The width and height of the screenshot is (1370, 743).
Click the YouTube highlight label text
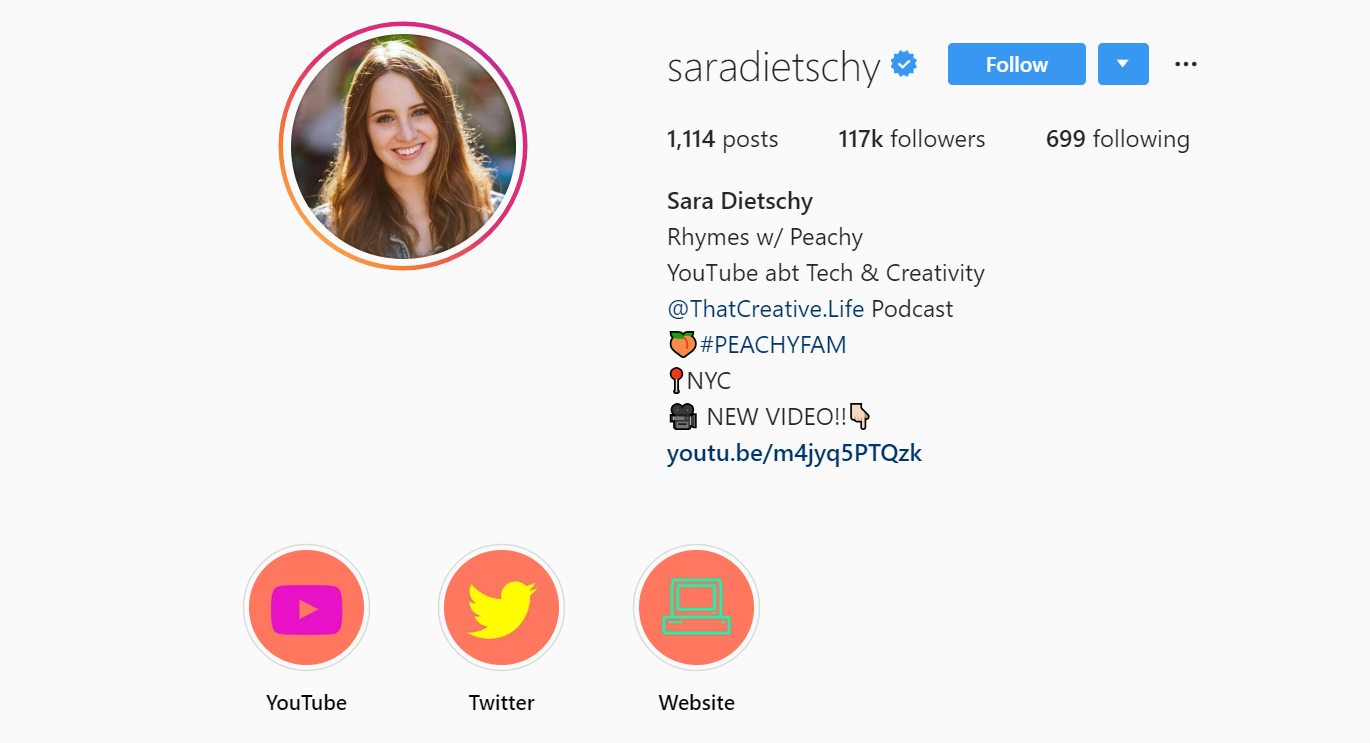306,703
